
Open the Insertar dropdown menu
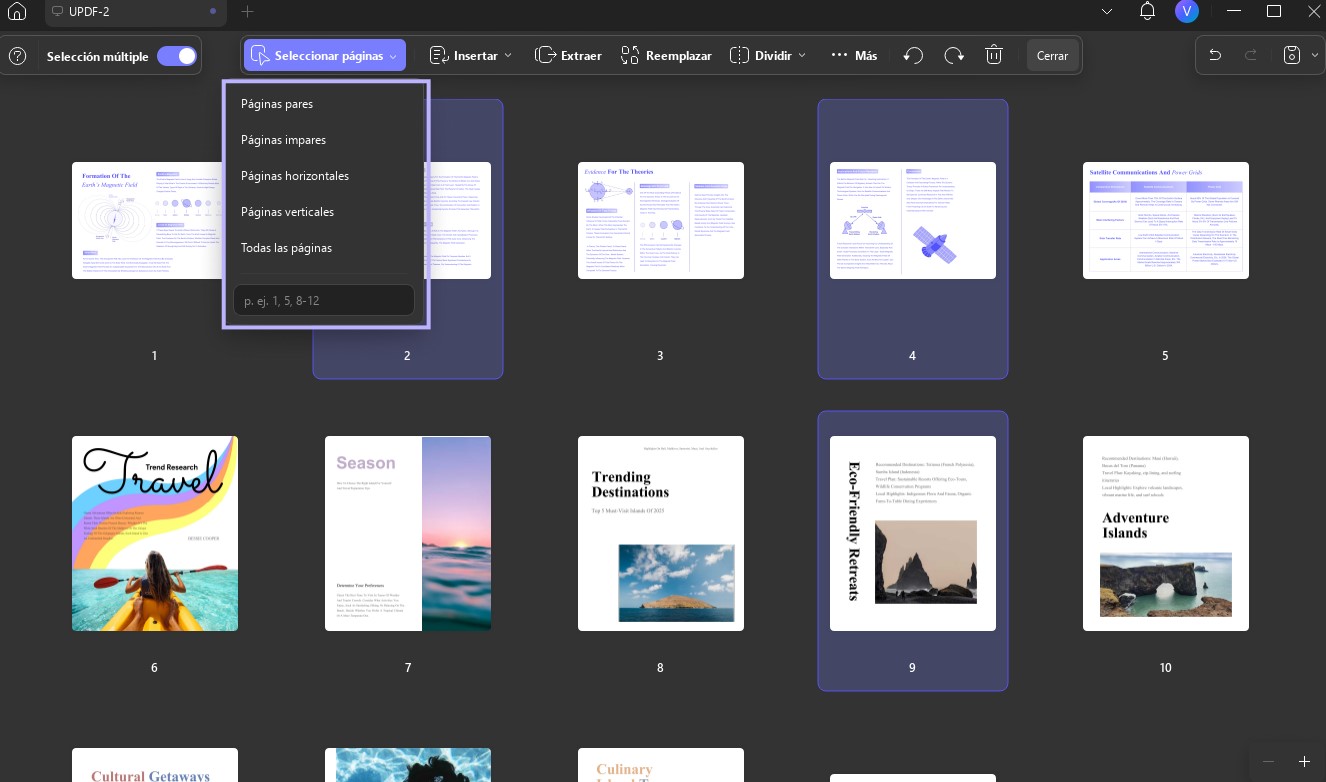(471, 56)
